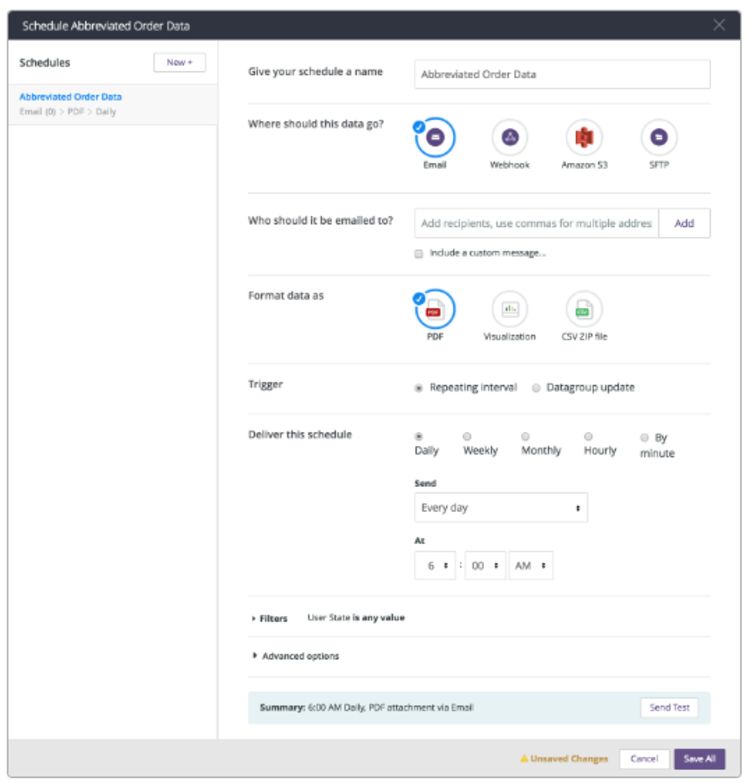Click the schedule name input field
The image size is (750, 784).
click(x=562, y=74)
